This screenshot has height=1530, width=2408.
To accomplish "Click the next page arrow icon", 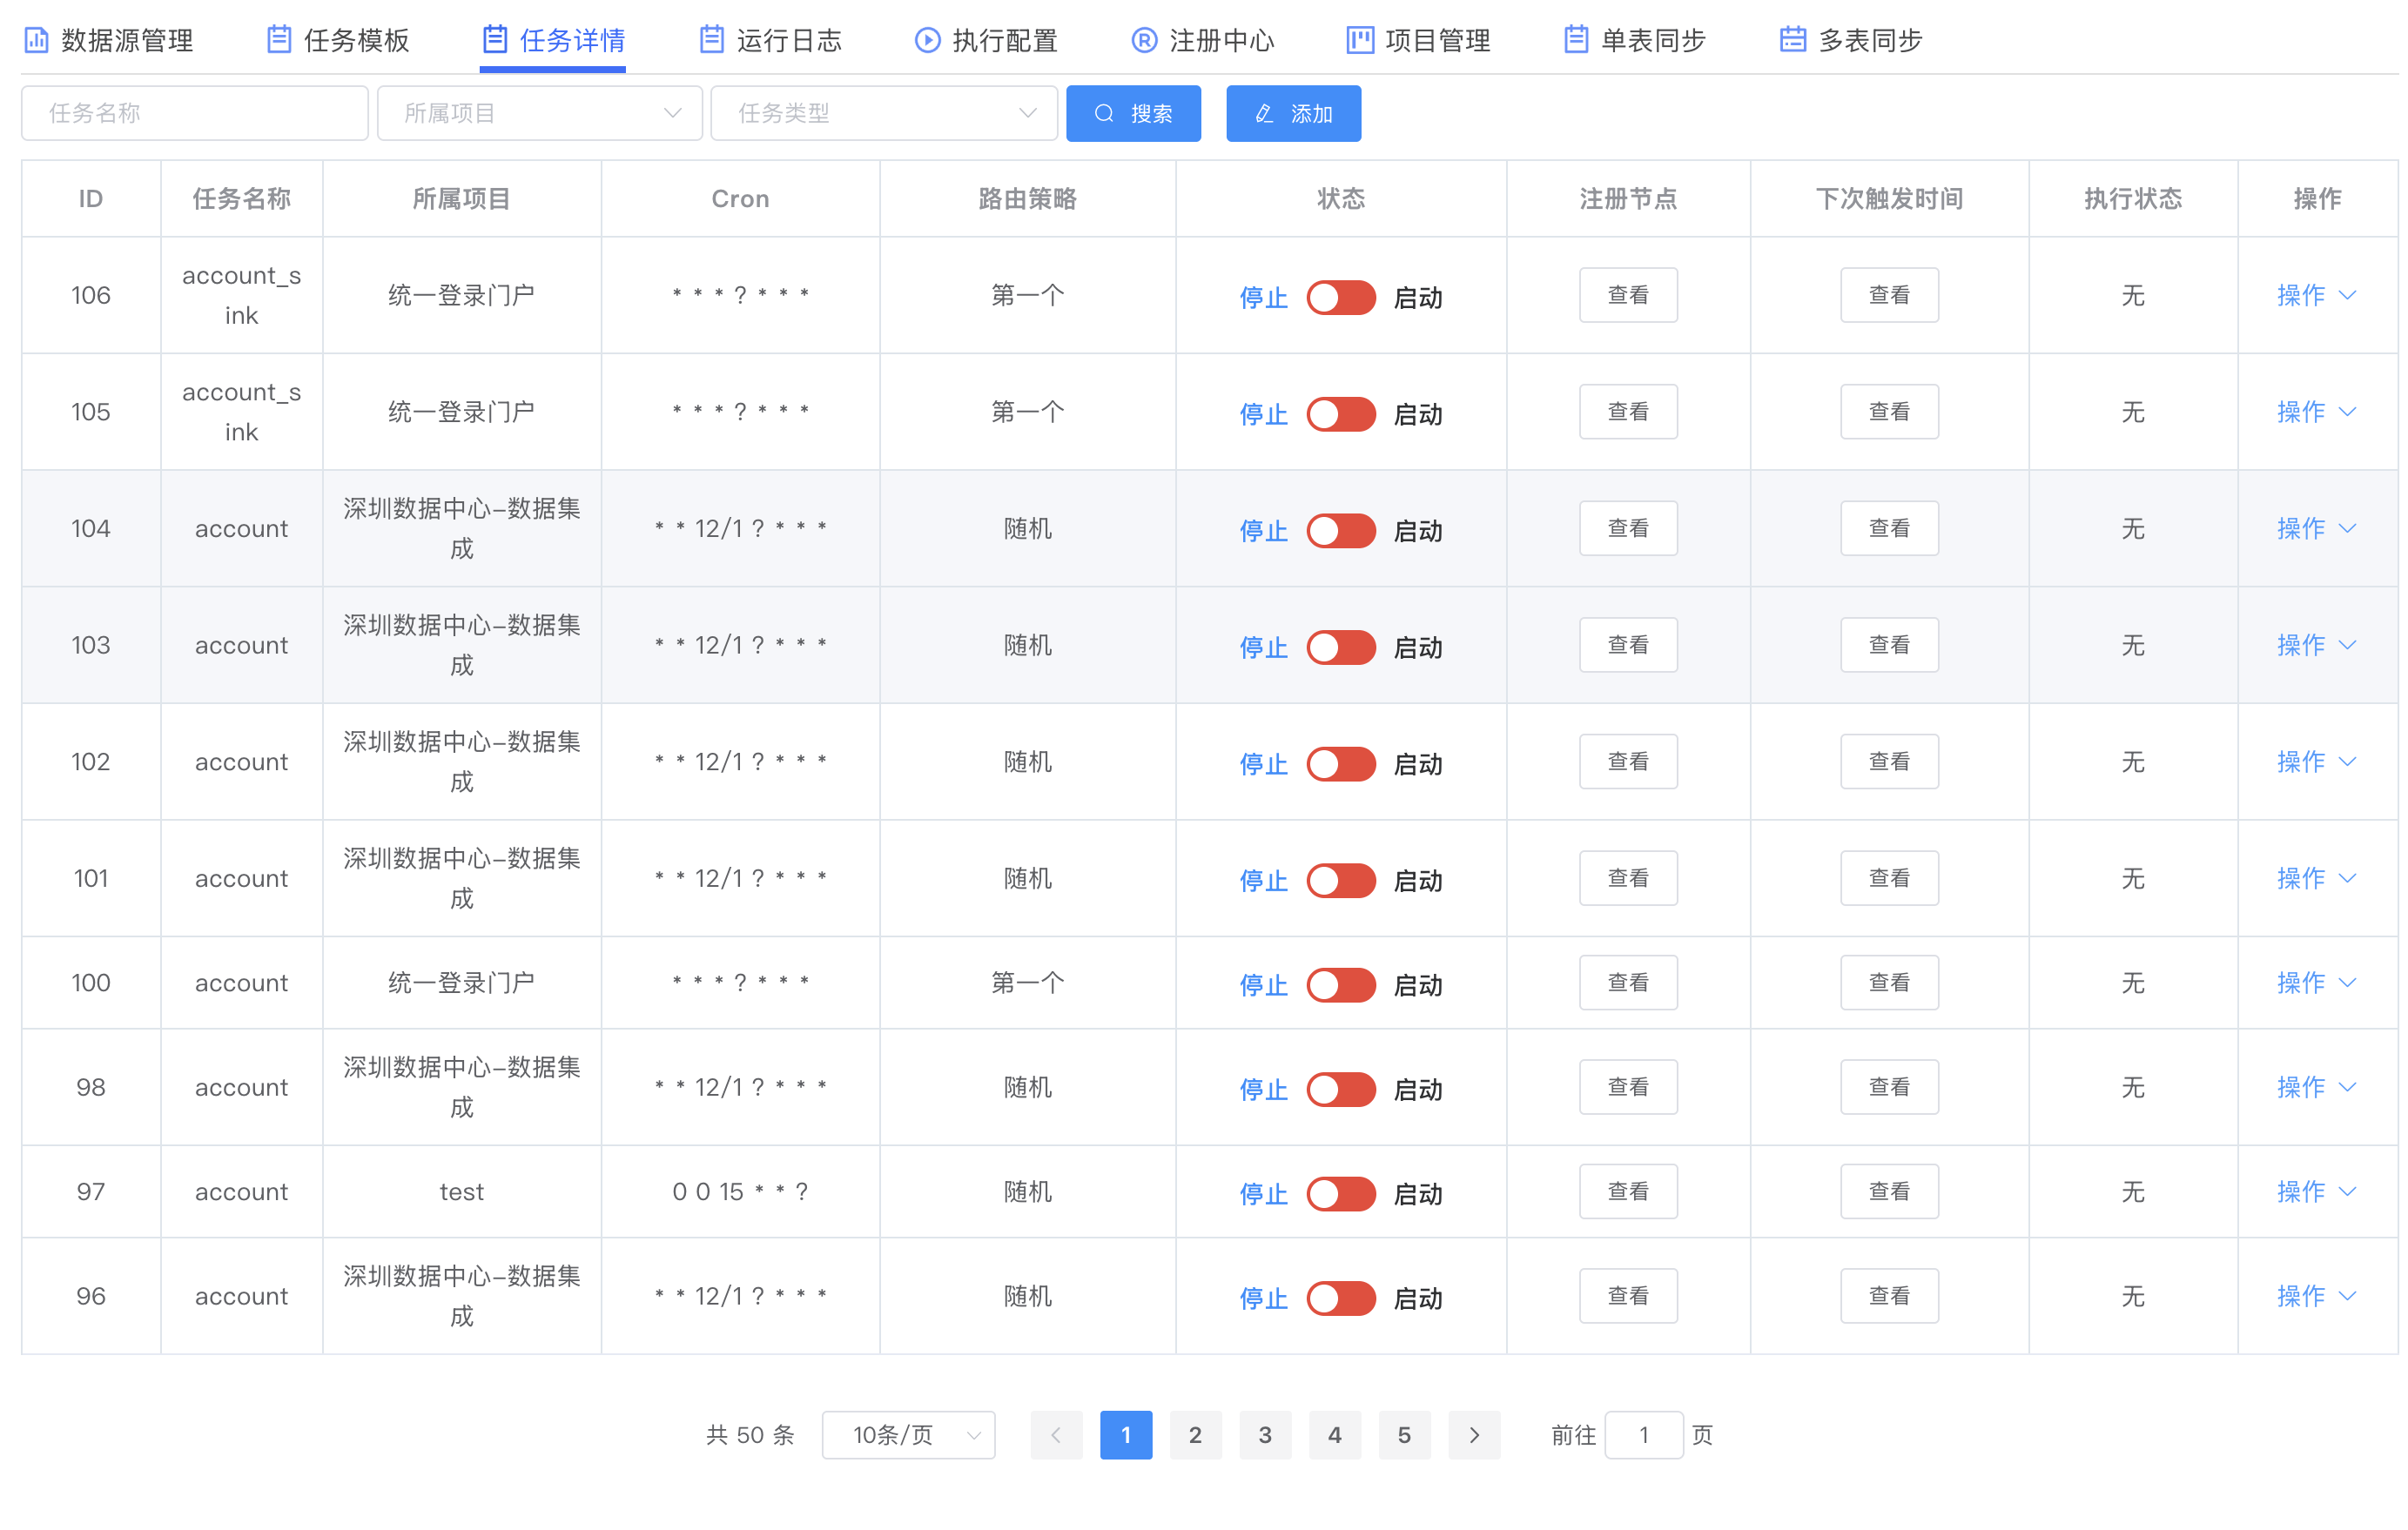I will (1474, 1435).
